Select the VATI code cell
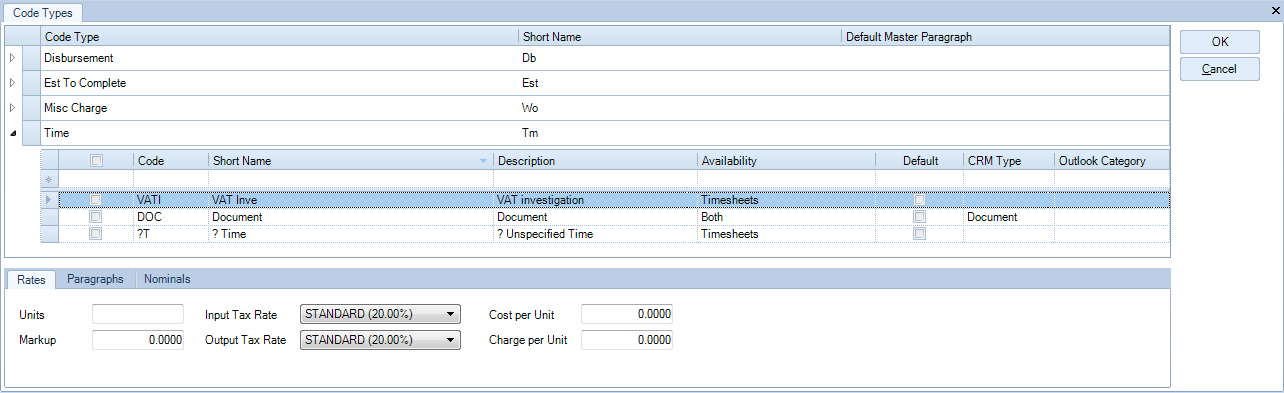The width and height of the screenshot is (1284, 393). [170, 200]
